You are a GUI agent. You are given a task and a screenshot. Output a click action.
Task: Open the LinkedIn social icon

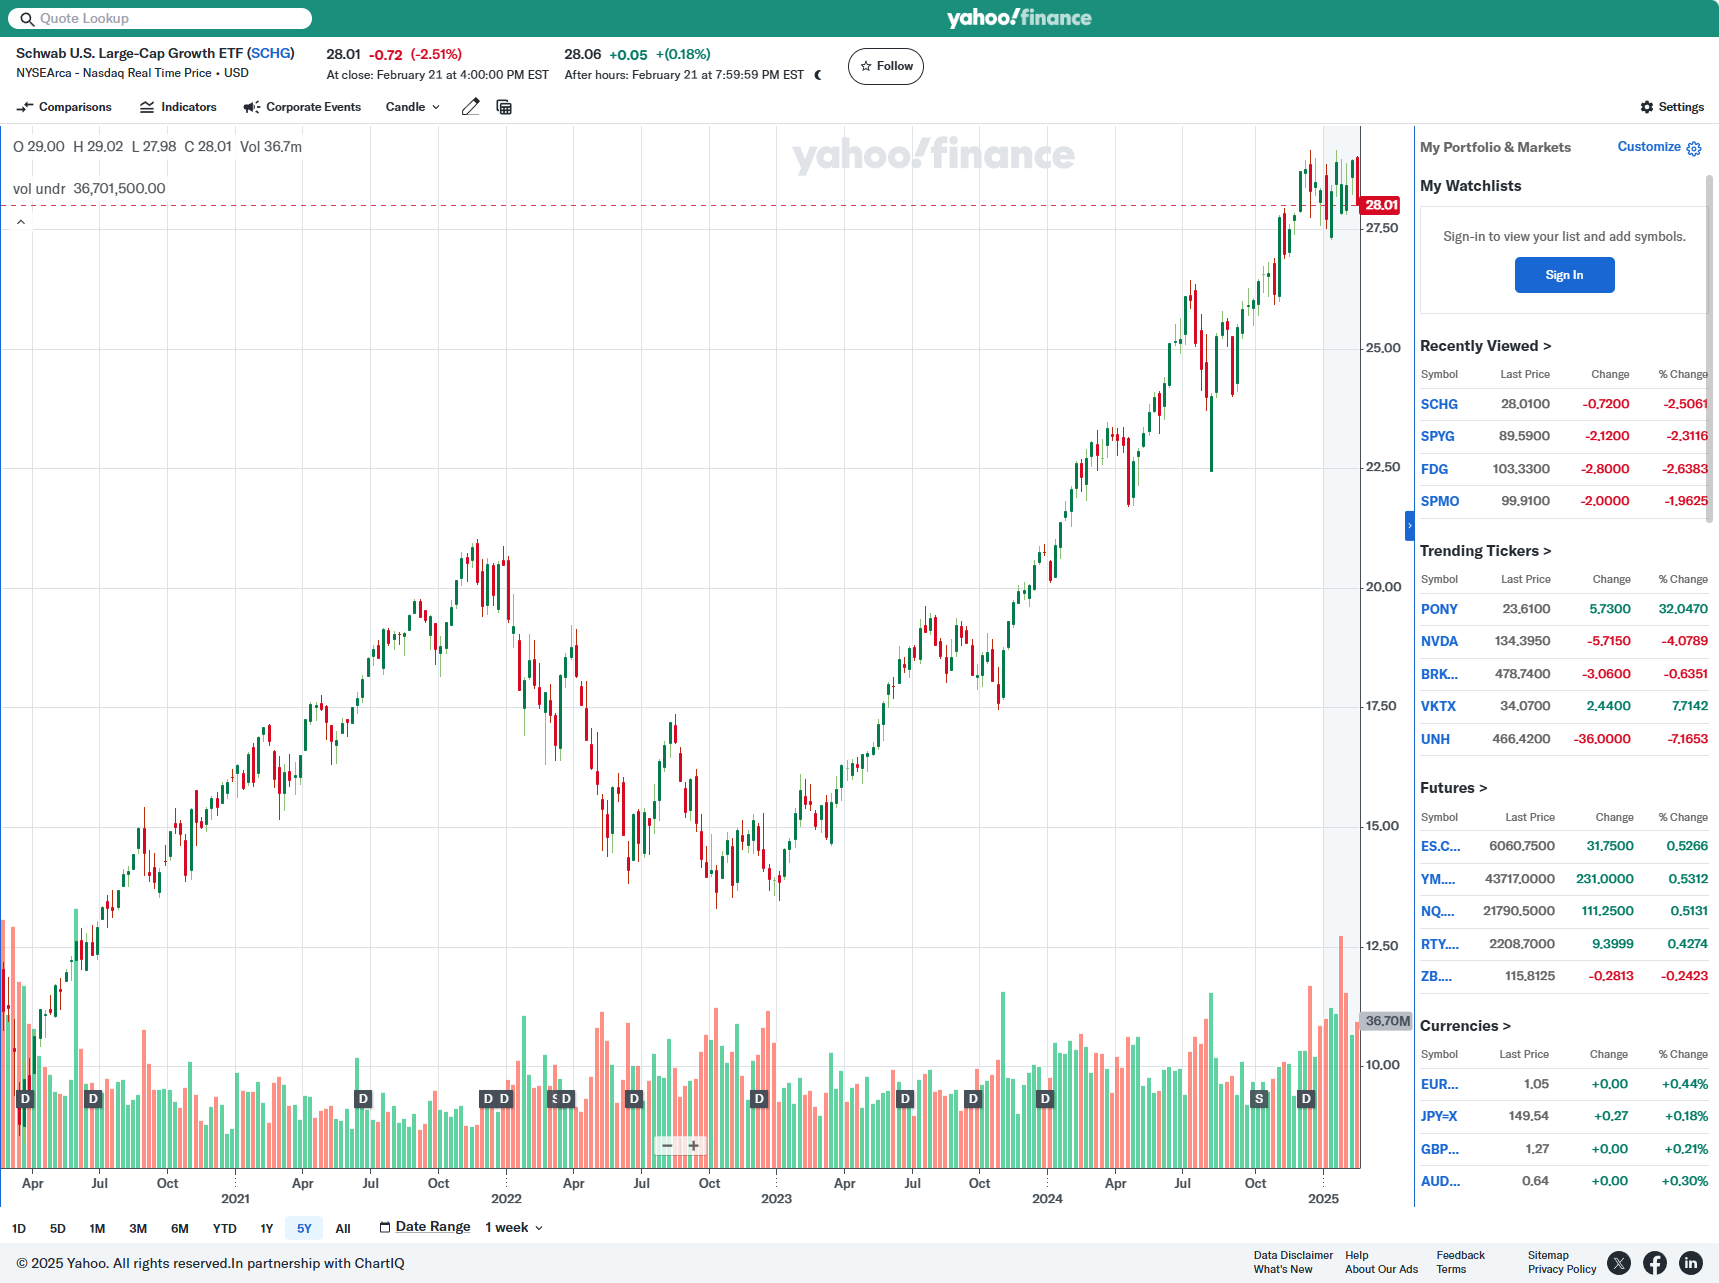(1690, 1263)
